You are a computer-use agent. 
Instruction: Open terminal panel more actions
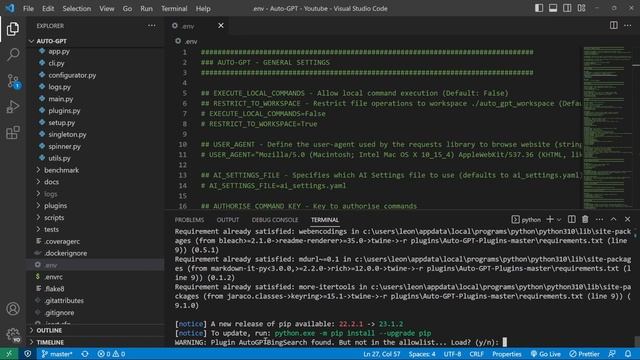(599, 220)
